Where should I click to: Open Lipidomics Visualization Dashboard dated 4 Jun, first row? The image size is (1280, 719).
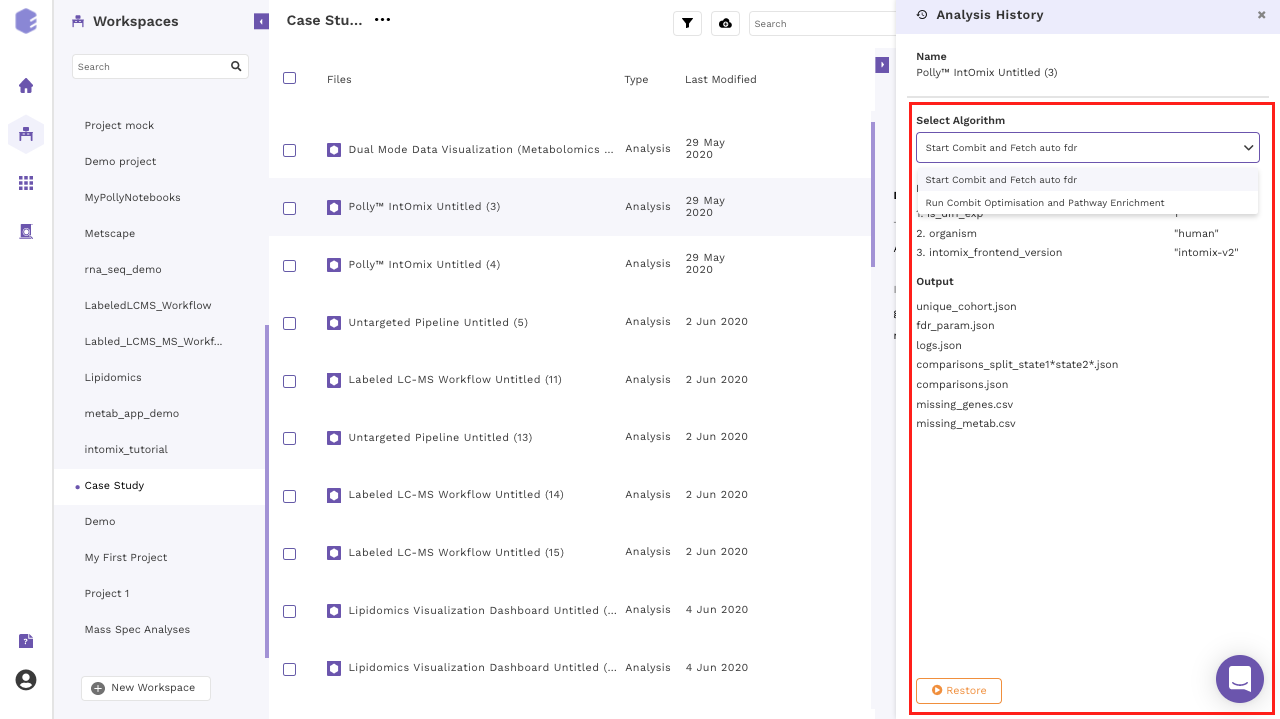point(482,610)
